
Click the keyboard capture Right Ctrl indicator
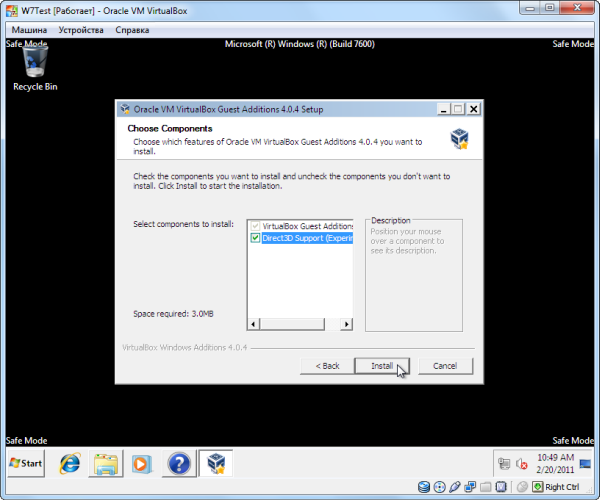[556, 487]
